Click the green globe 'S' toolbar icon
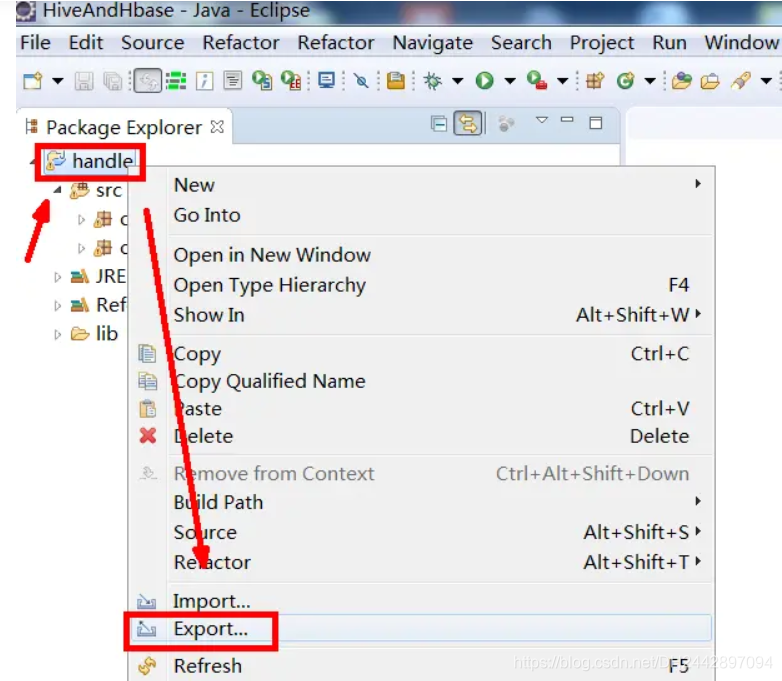 pos(262,80)
